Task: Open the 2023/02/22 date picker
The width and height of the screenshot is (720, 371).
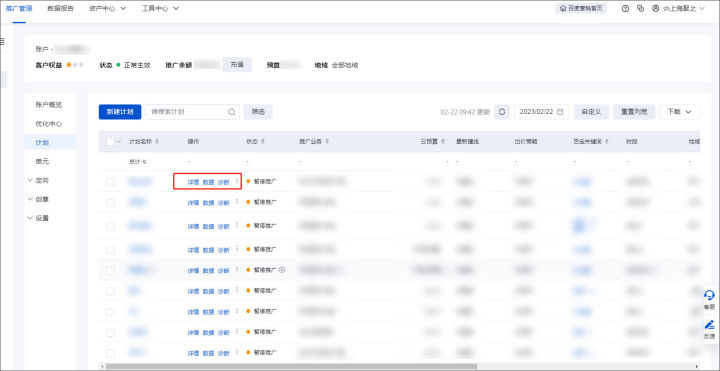Action: (x=541, y=112)
